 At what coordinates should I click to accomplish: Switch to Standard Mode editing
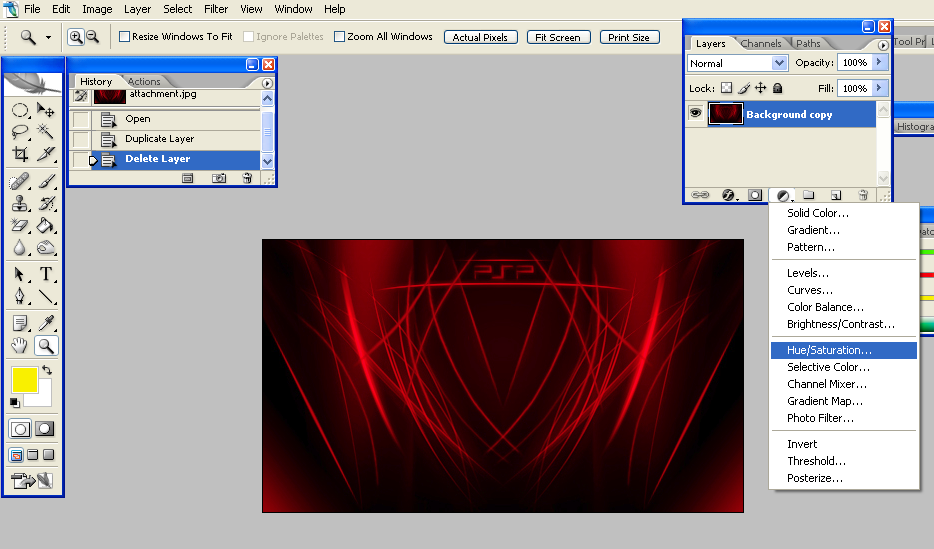point(20,429)
